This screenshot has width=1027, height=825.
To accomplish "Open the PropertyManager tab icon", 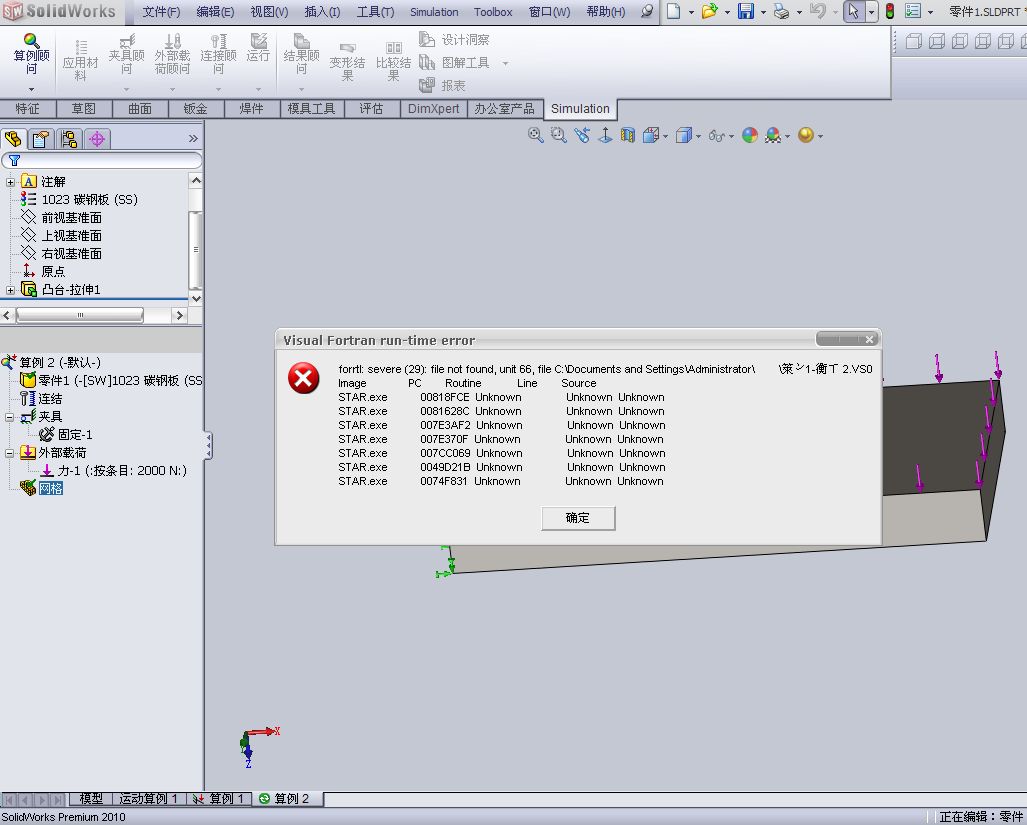I will (41, 139).
